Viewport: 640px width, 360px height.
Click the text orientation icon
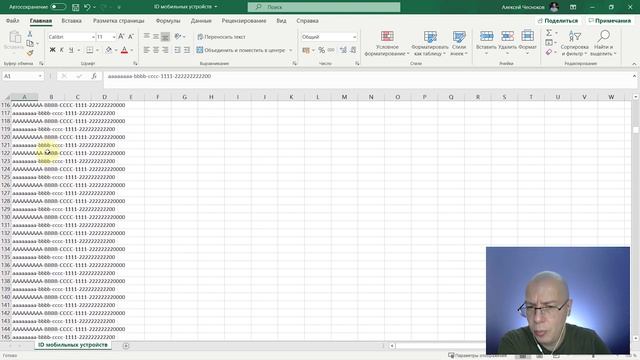pos(178,36)
